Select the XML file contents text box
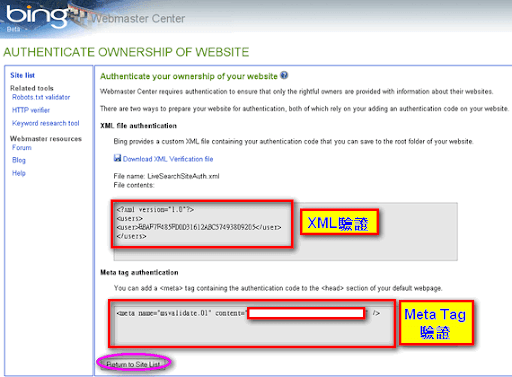The height and width of the screenshot is (377, 512). (285, 231)
